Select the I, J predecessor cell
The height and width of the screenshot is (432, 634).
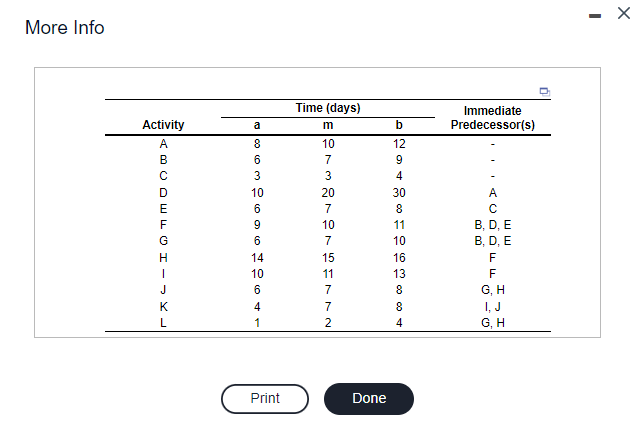pos(492,307)
